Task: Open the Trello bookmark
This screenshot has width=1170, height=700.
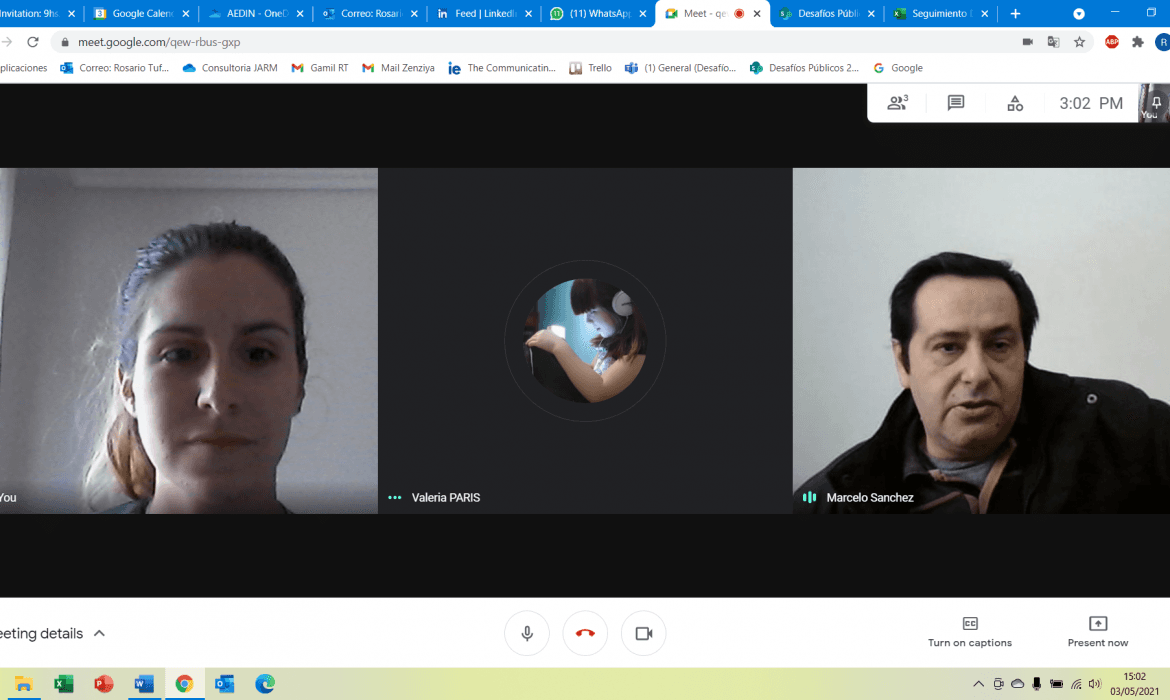Action: tap(590, 68)
